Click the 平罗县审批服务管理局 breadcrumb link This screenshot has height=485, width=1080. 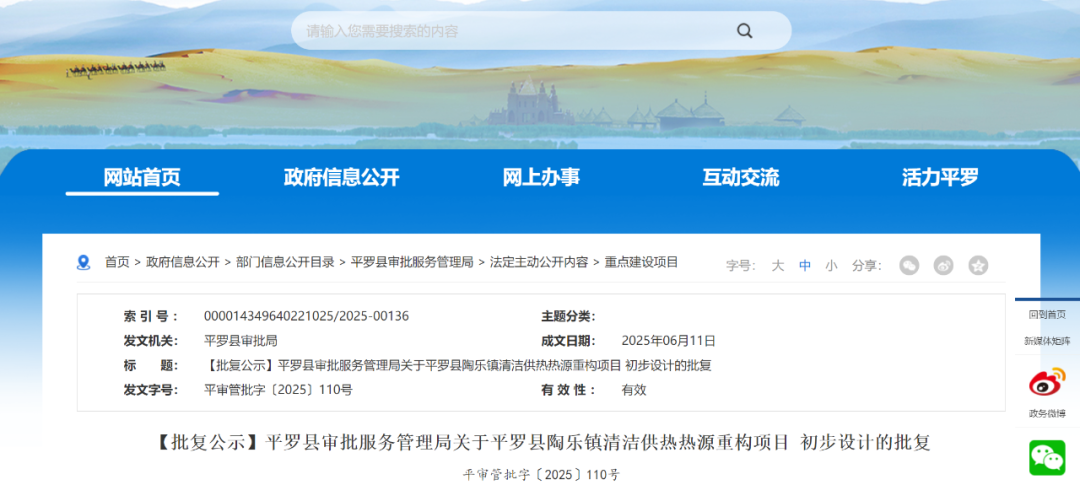412,262
